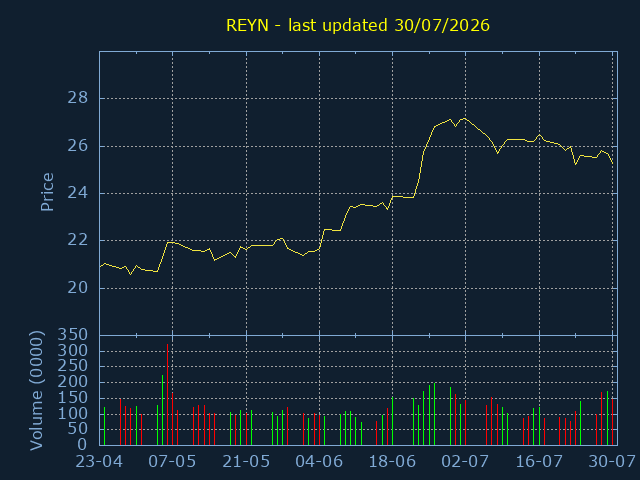
Task: Select the 23-04 date axis label
Action: coord(99,462)
